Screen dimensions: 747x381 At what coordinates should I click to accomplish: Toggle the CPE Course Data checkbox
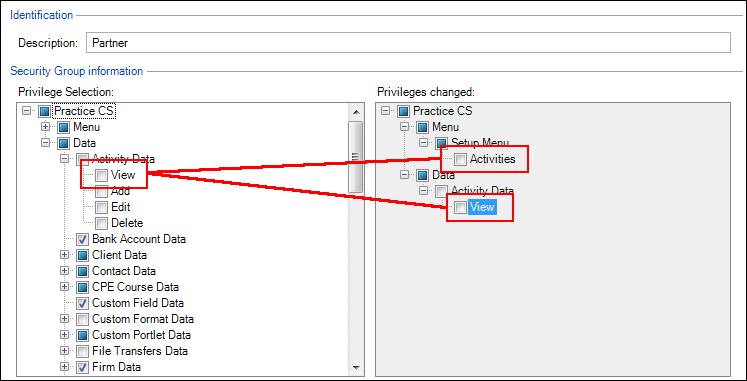(83, 287)
